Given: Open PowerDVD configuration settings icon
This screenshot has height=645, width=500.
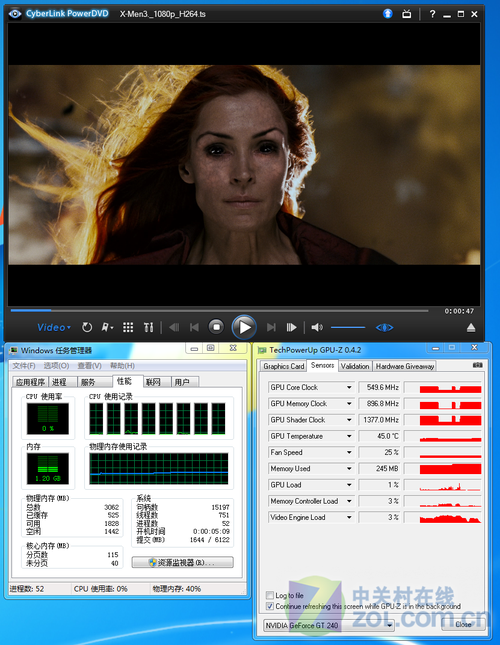Looking at the screenshot, I should pos(148,327).
